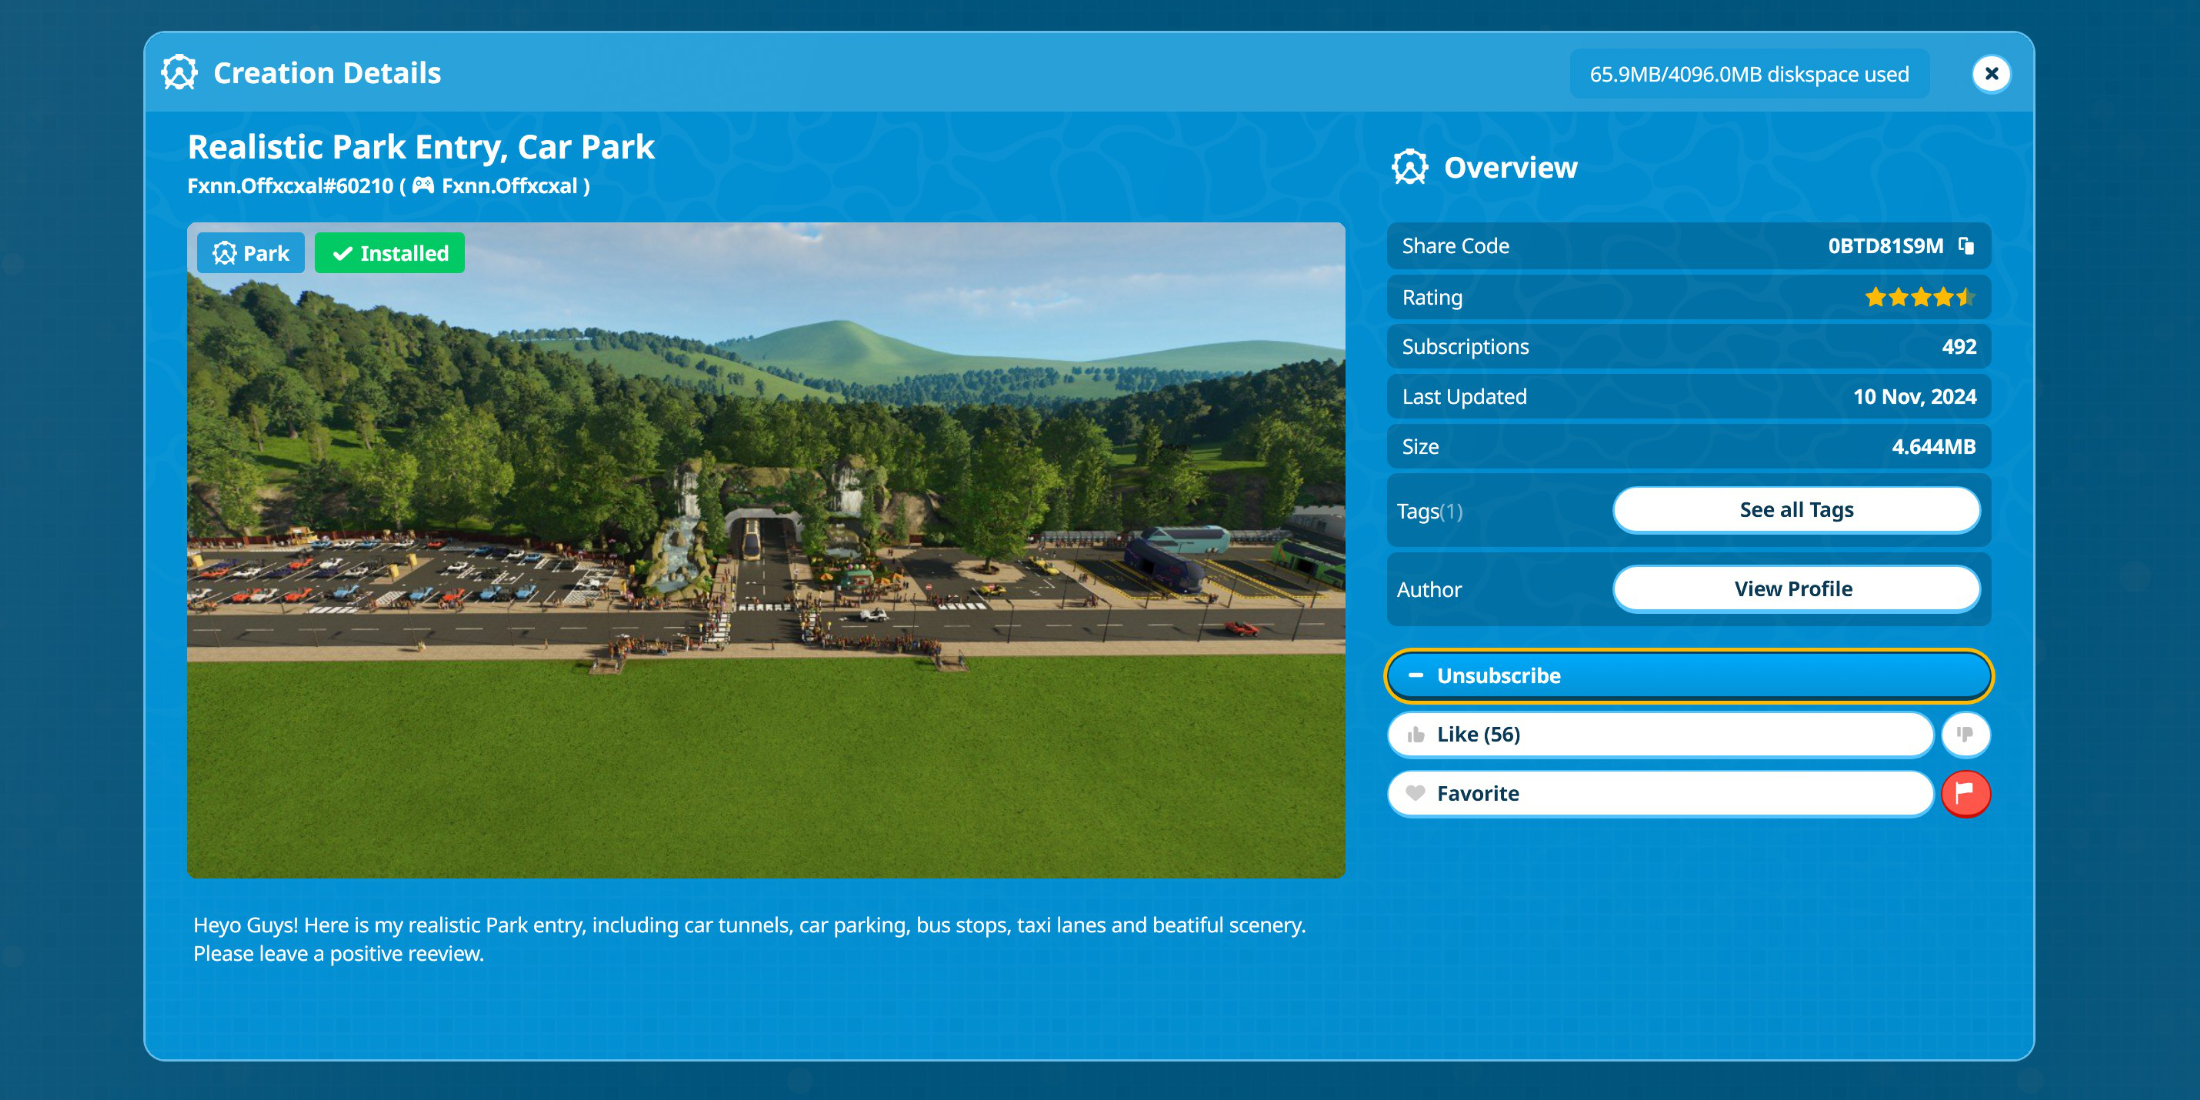Unsubscribe from this creation
Screen dimensions: 2200x1100
click(1688, 676)
